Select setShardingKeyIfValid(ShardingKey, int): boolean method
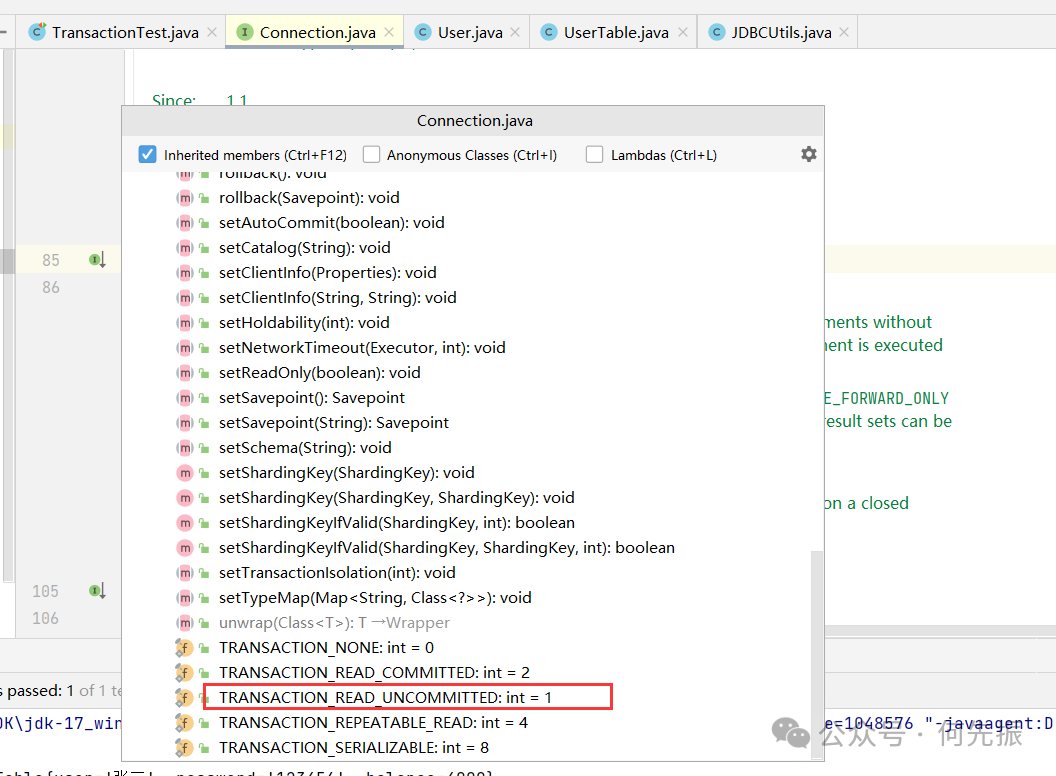Screen dimensions: 1056x776 click(397, 522)
